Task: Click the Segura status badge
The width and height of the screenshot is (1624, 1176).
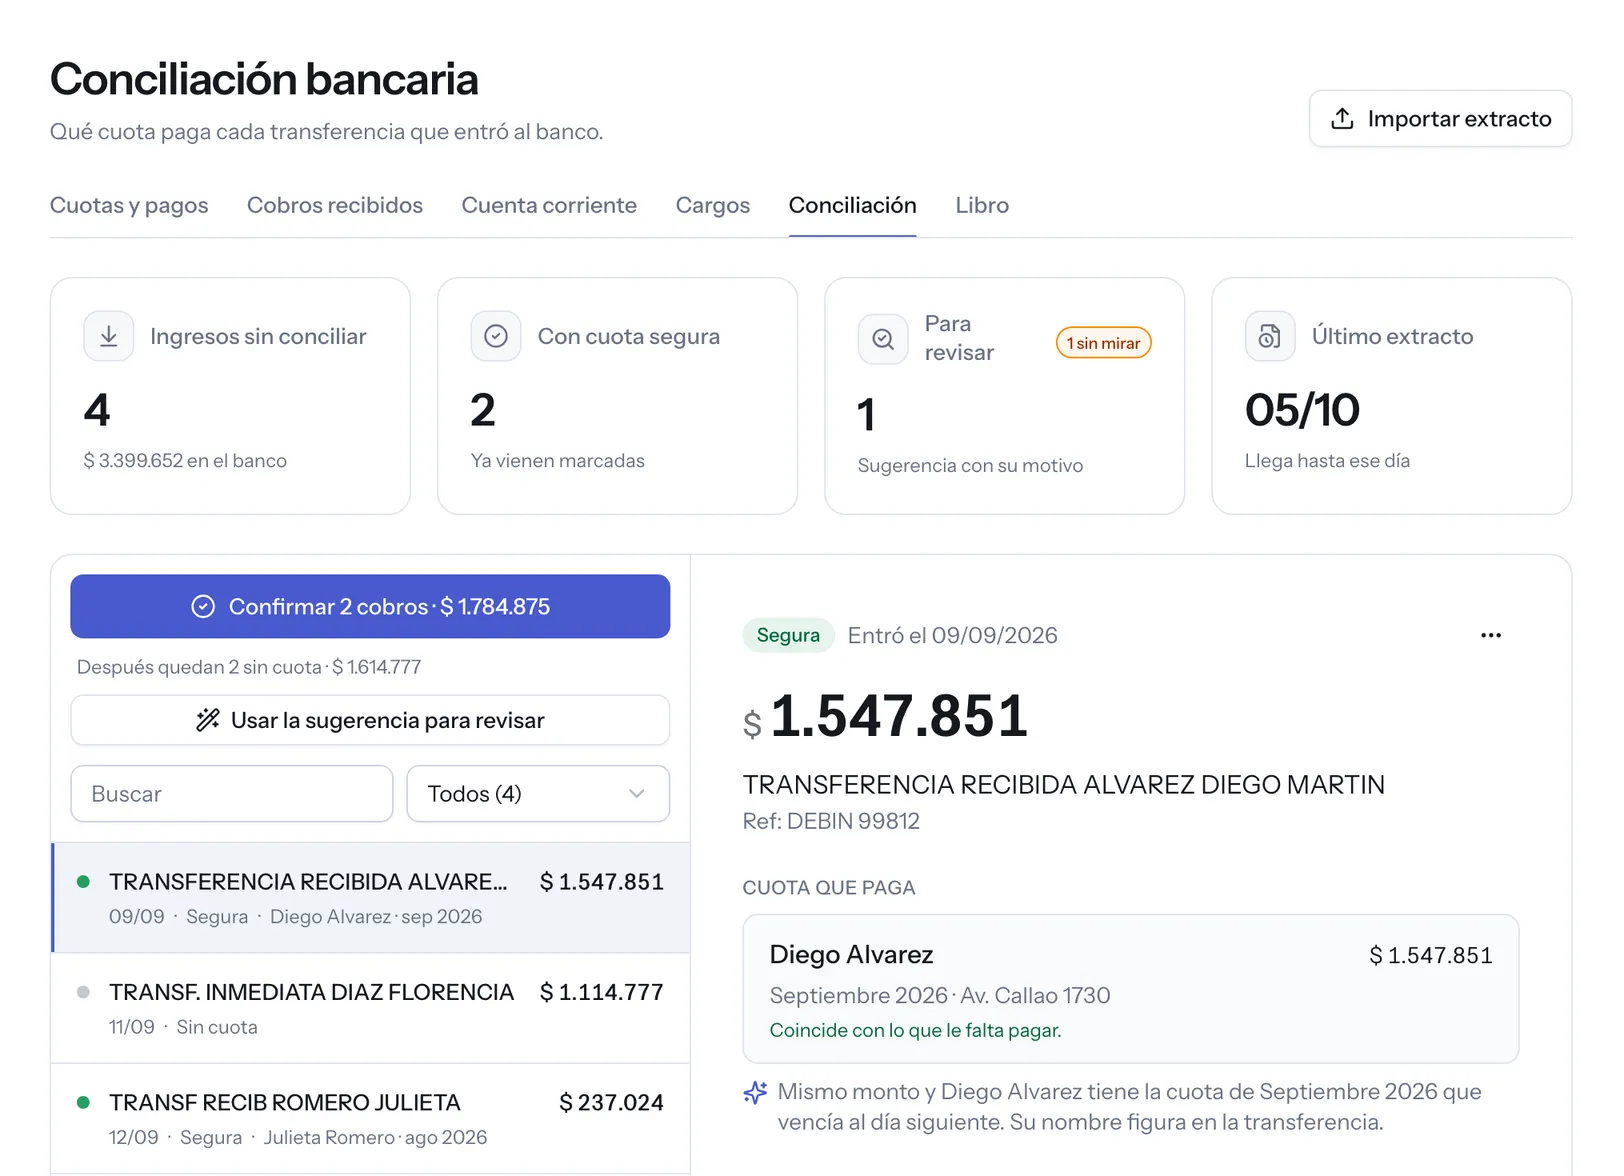Action: (x=788, y=635)
